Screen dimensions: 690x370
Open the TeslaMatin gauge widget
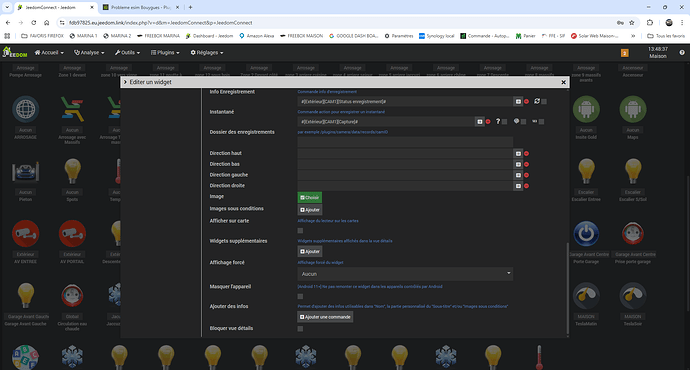click(x=586, y=296)
